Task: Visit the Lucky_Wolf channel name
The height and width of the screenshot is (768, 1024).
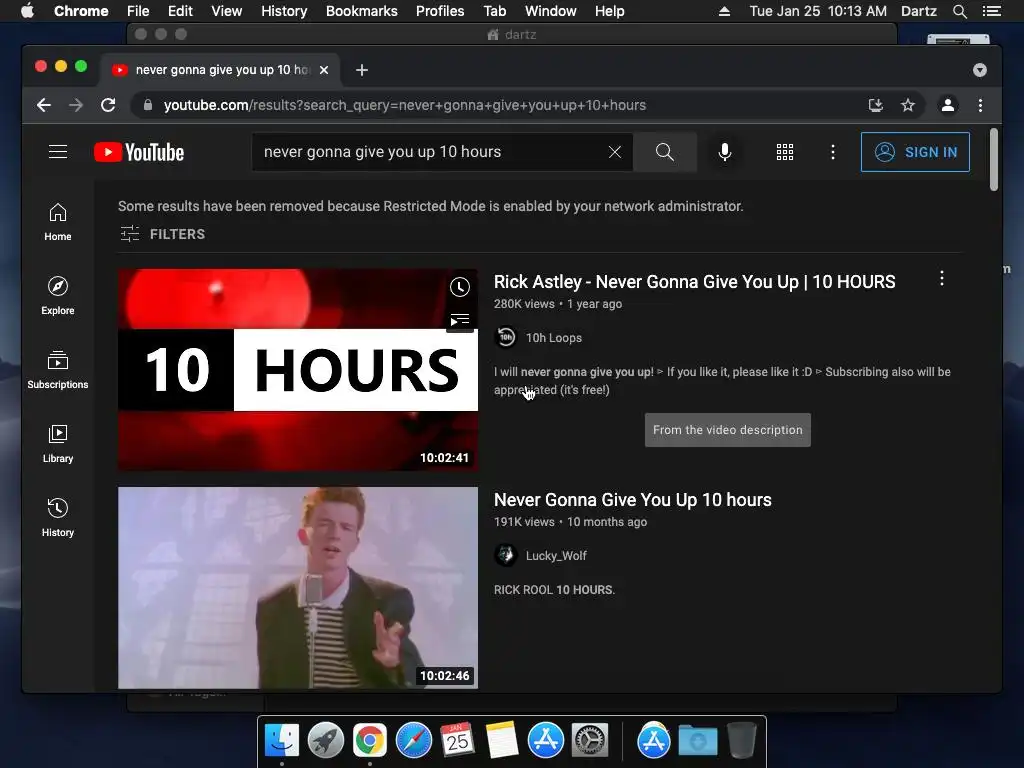Action: point(556,556)
